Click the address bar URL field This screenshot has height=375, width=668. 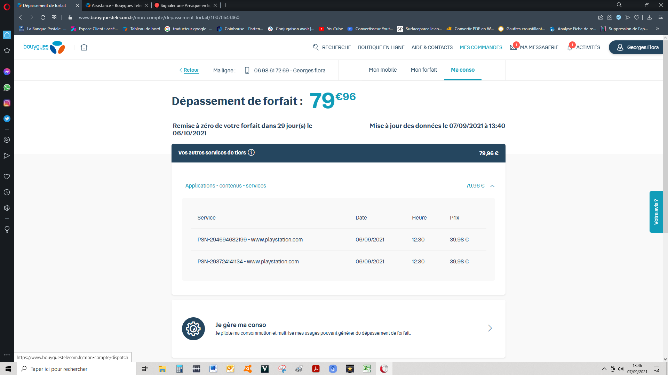click(158, 17)
